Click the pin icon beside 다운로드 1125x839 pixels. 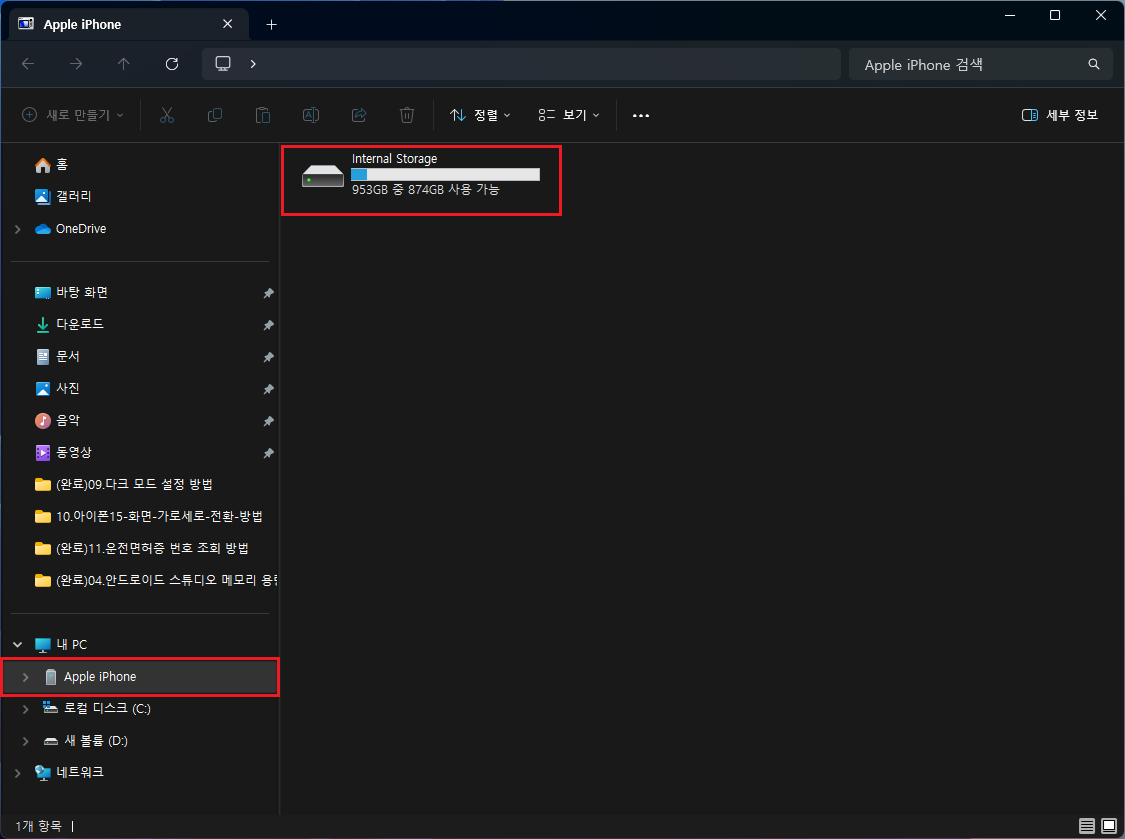pyautogui.click(x=268, y=325)
